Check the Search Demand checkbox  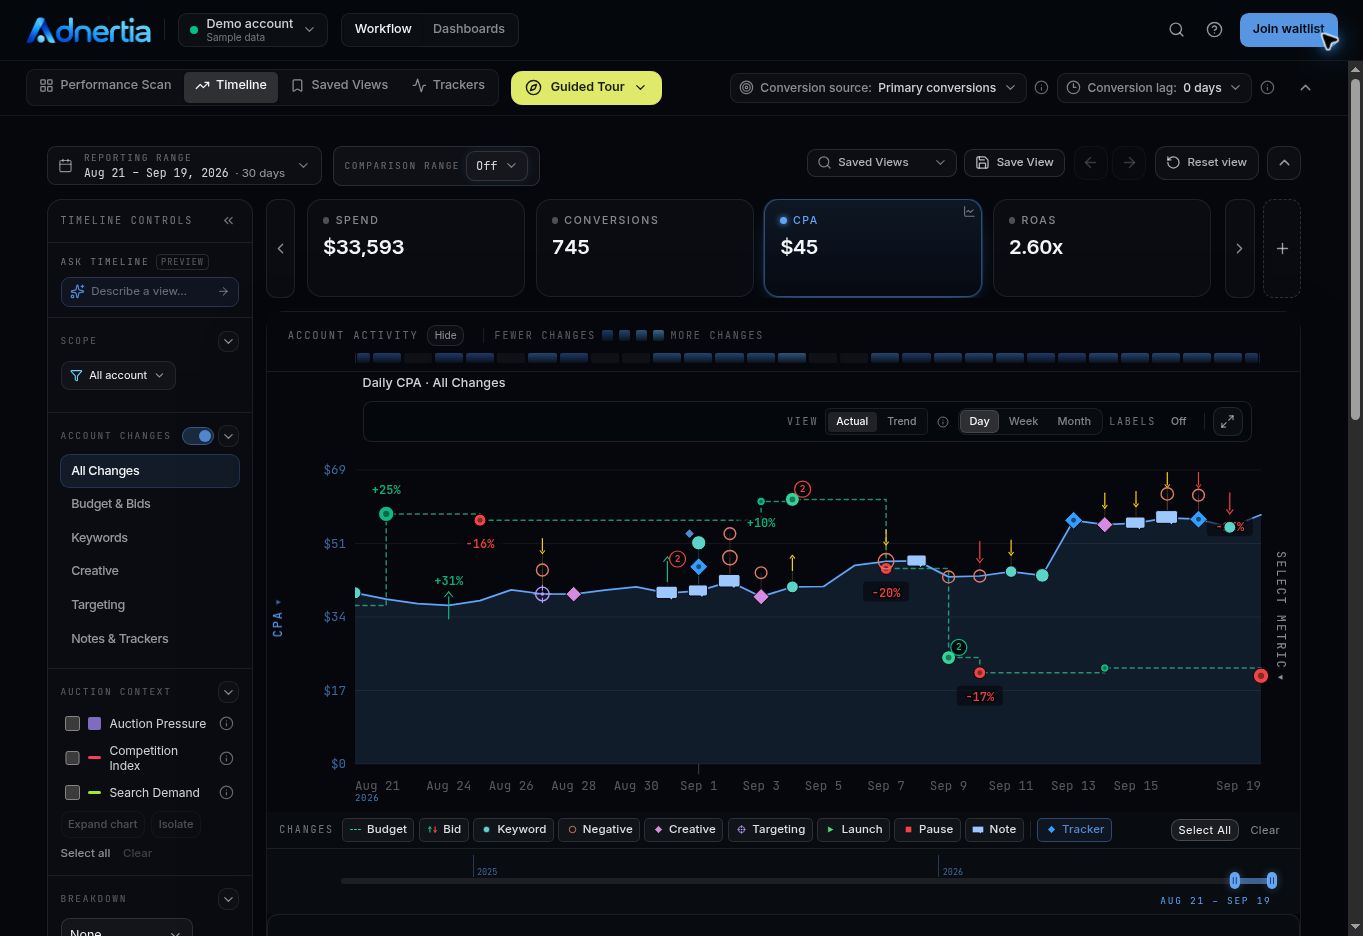(x=72, y=793)
